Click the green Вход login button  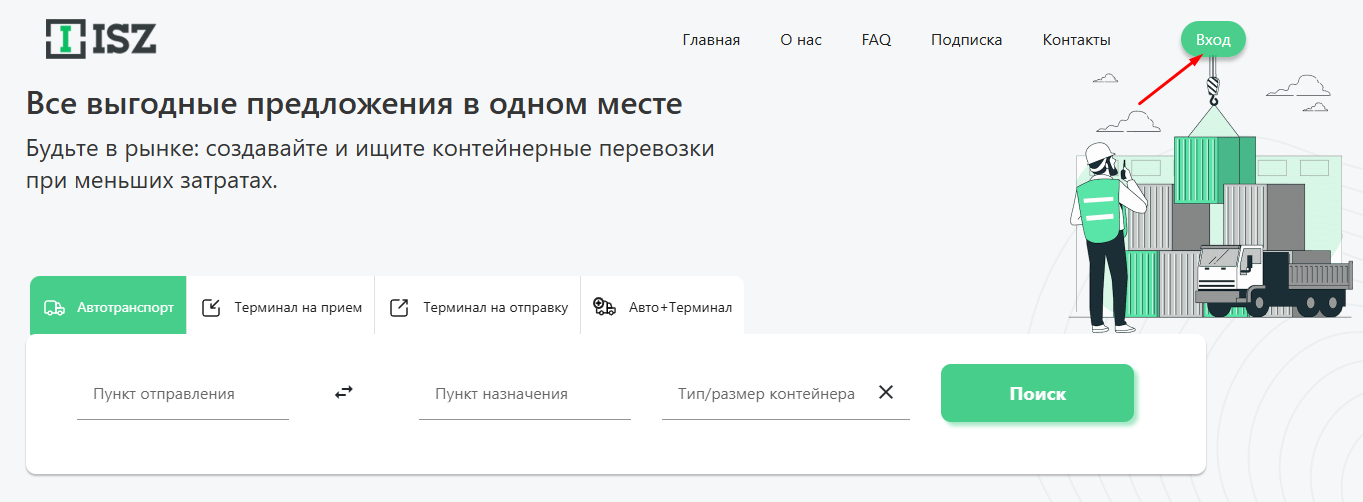[1213, 40]
